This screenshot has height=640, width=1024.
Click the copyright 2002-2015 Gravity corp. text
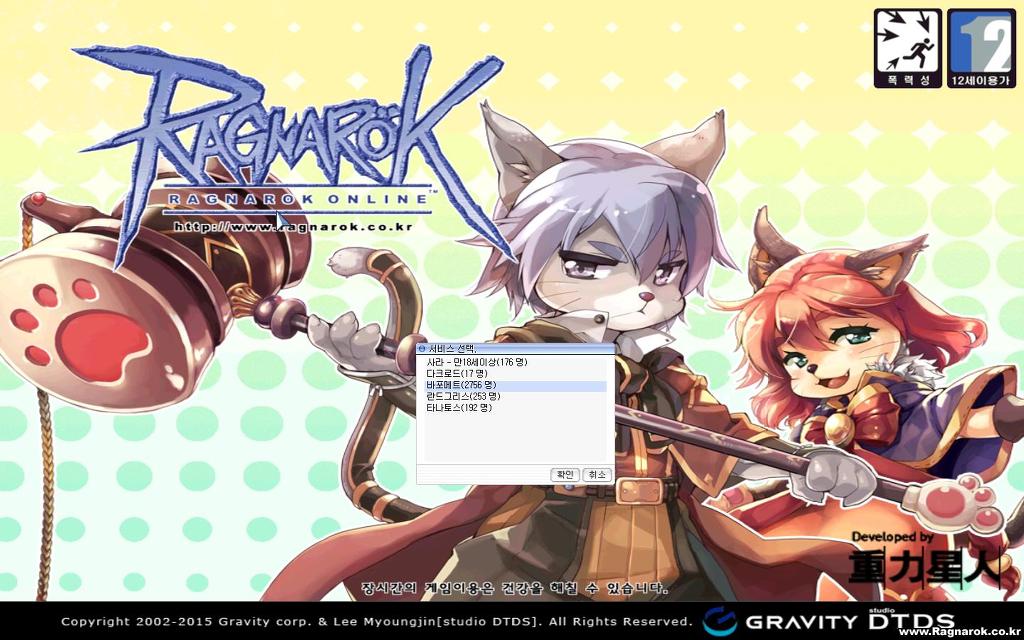click(x=375, y=621)
